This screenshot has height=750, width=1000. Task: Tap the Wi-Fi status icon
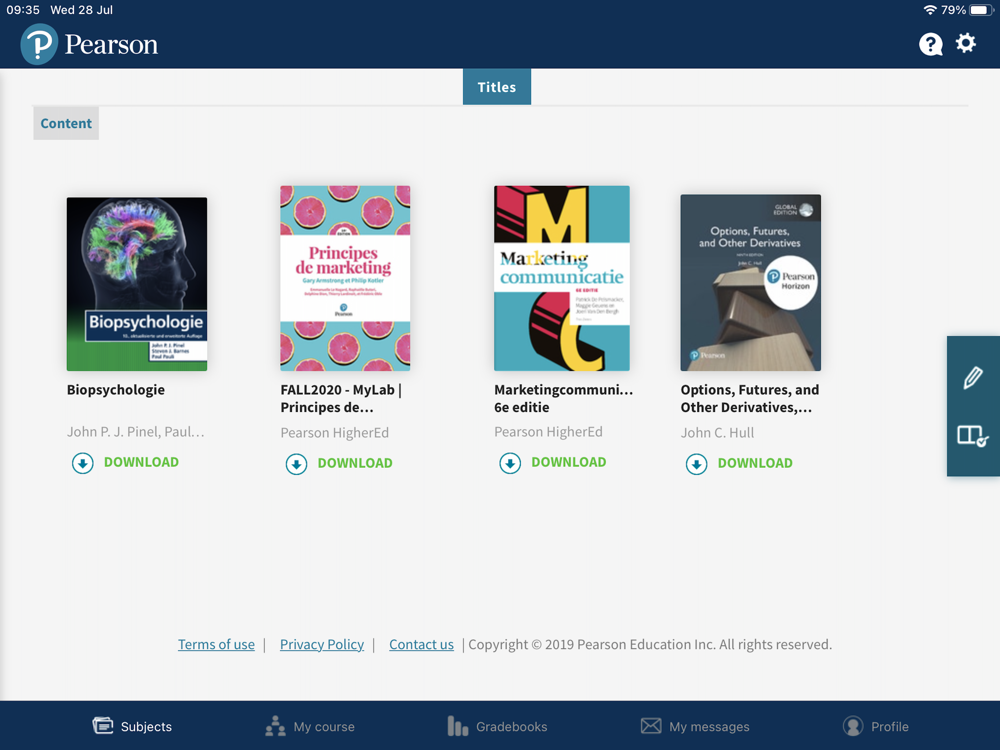coord(930,10)
